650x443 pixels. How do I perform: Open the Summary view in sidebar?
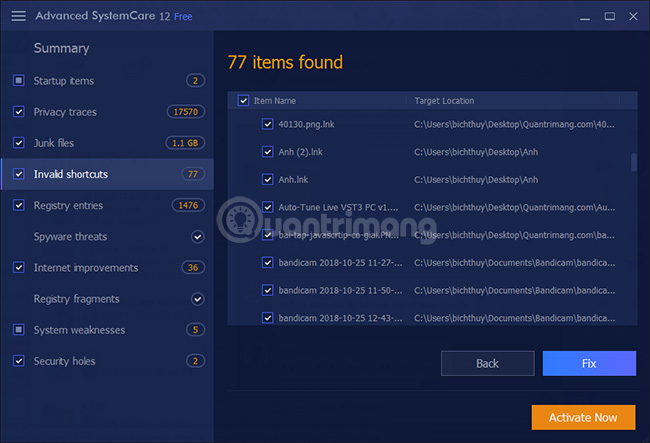click(61, 48)
